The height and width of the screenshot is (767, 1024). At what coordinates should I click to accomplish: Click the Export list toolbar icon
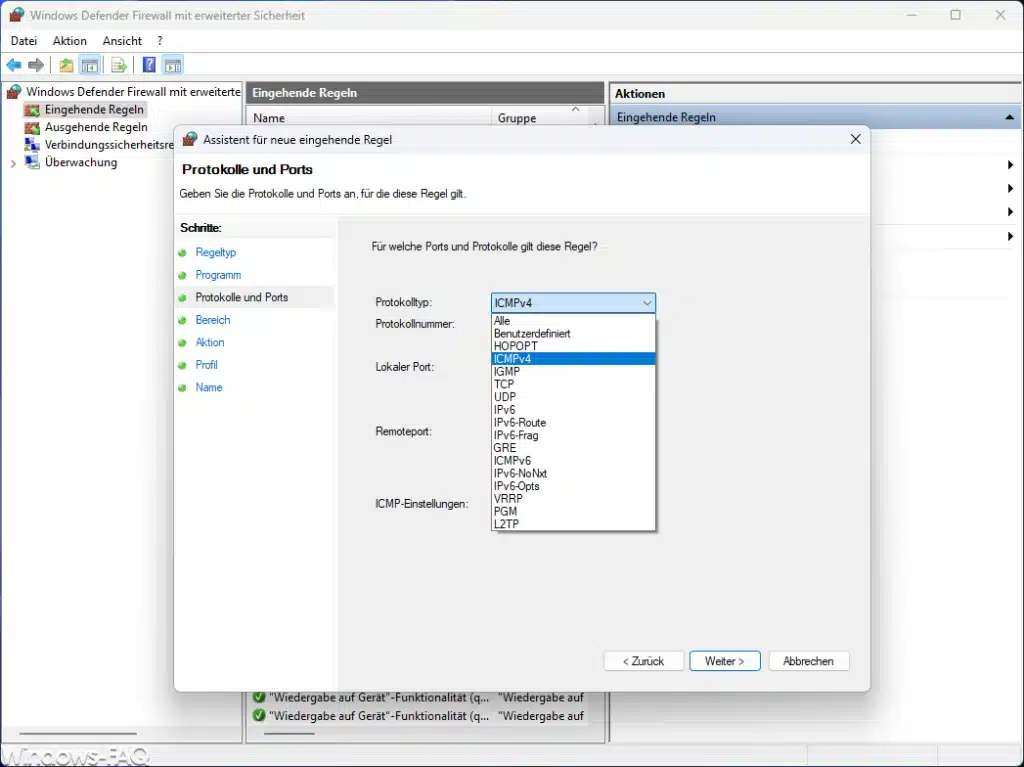[x=119, y=65]
